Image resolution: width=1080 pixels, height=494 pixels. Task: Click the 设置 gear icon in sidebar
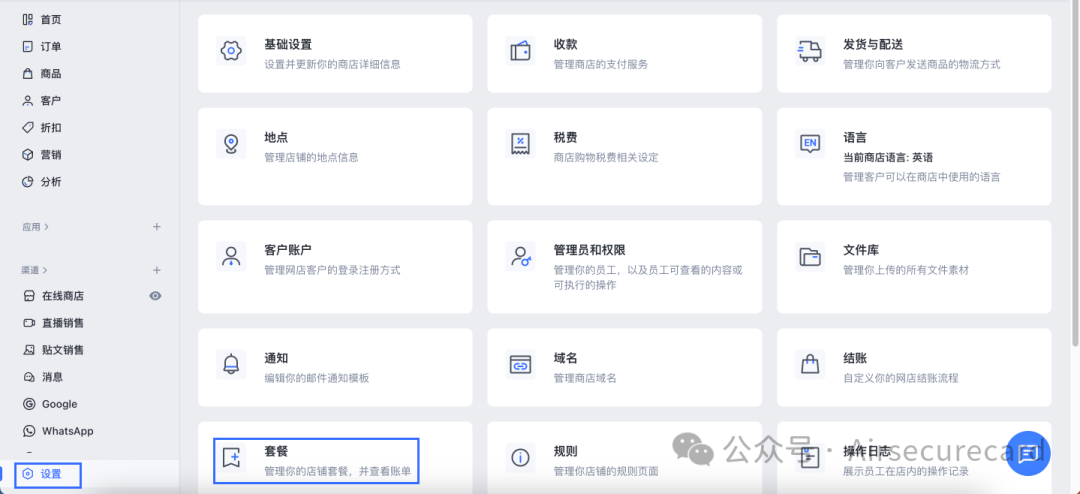click(28, 474)
